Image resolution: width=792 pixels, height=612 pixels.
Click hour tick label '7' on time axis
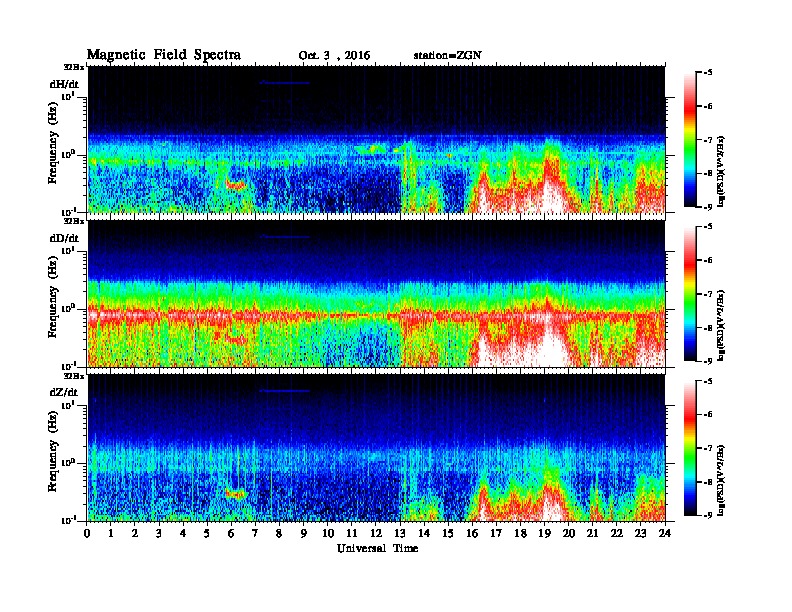[256, 533]
